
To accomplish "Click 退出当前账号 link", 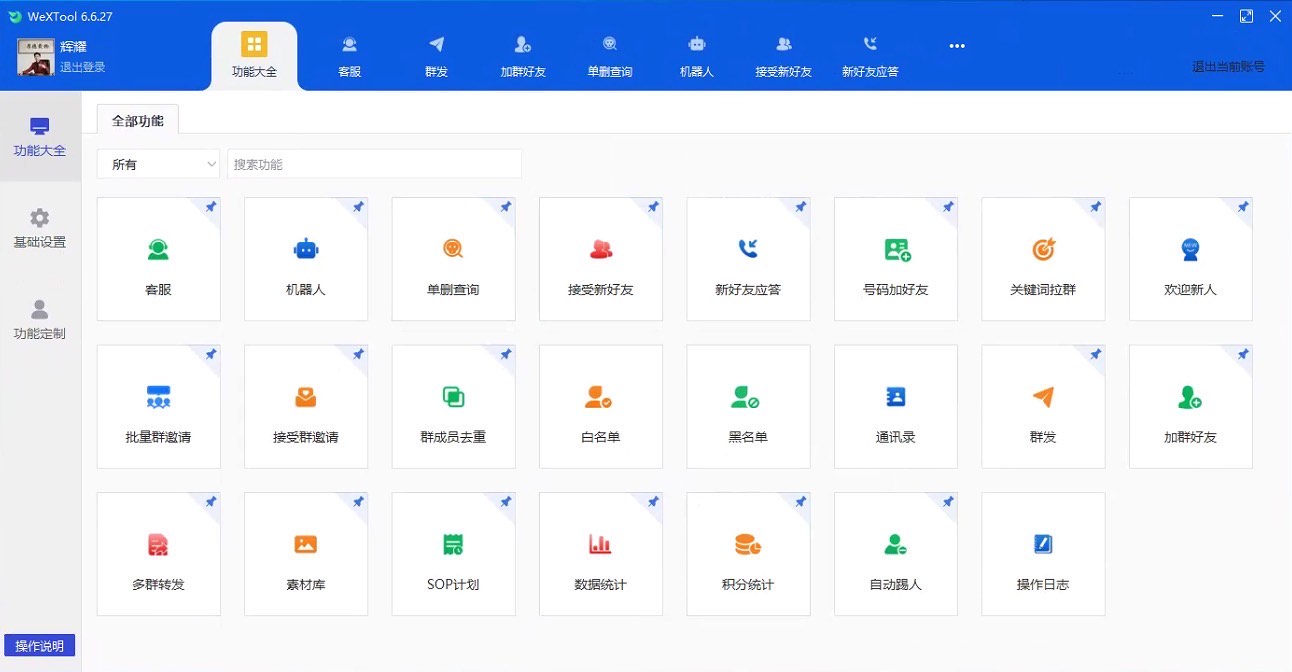I will pos(1228,67).
